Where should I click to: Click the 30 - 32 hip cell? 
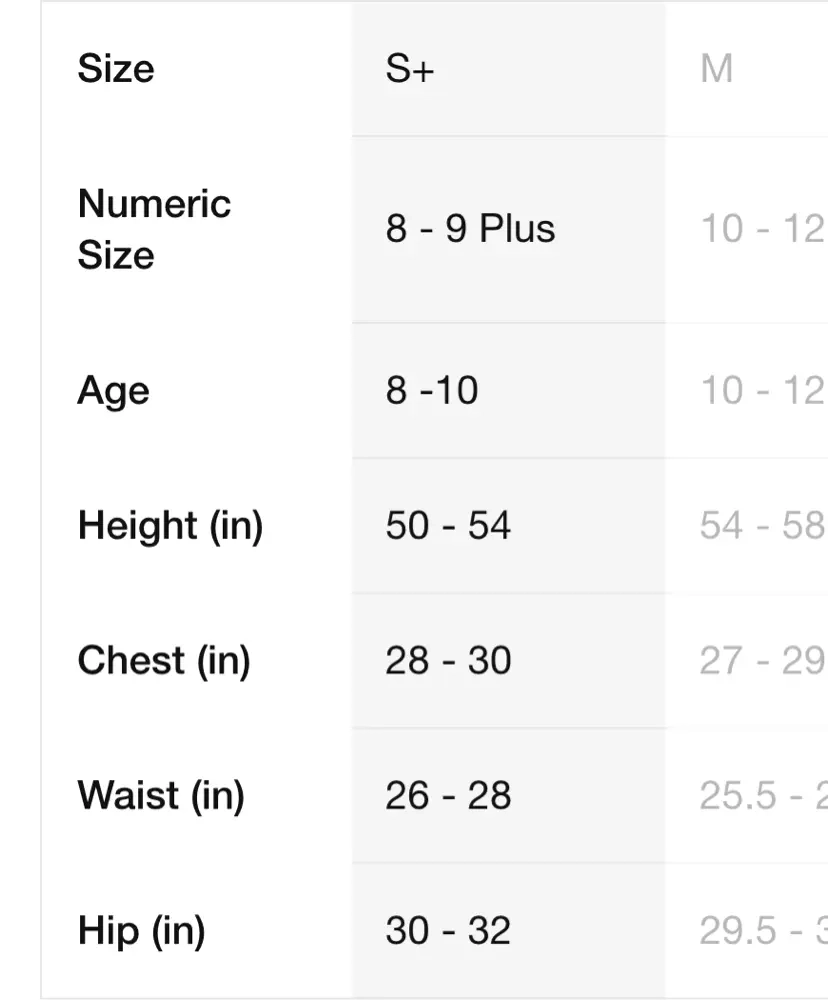pos(448,930)
